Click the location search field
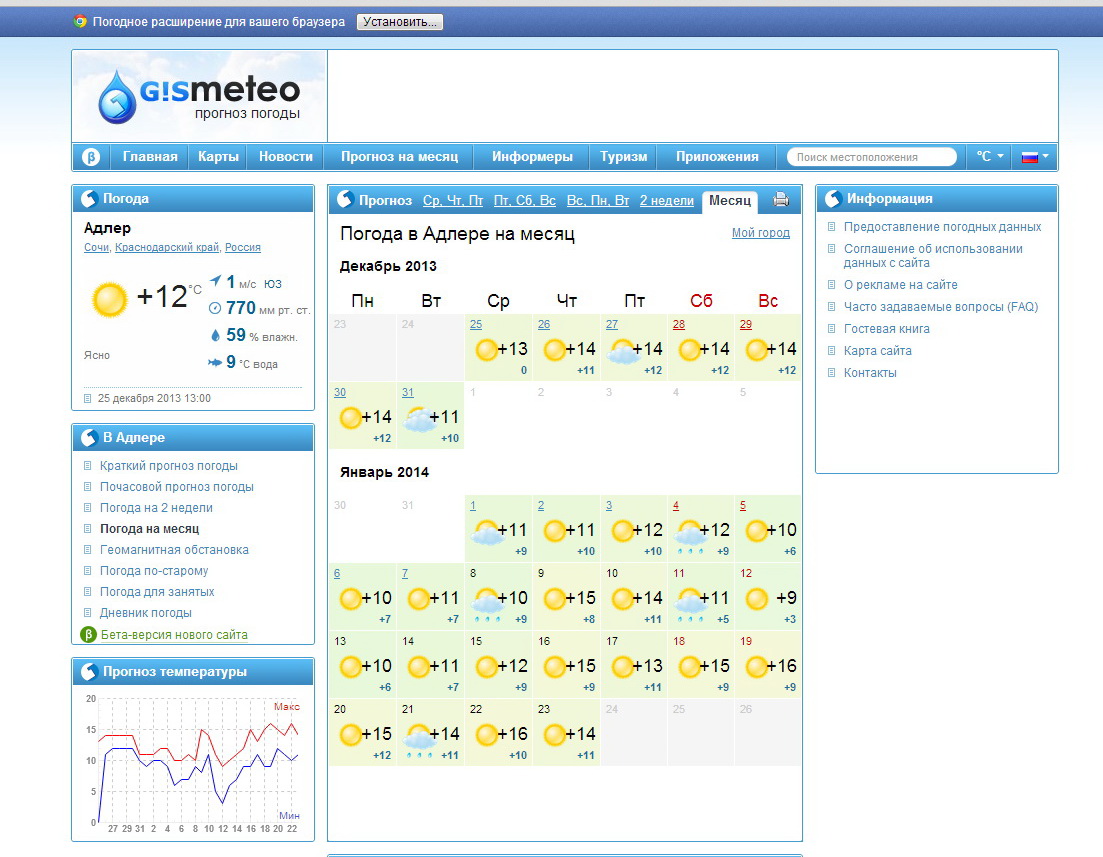 872,157
